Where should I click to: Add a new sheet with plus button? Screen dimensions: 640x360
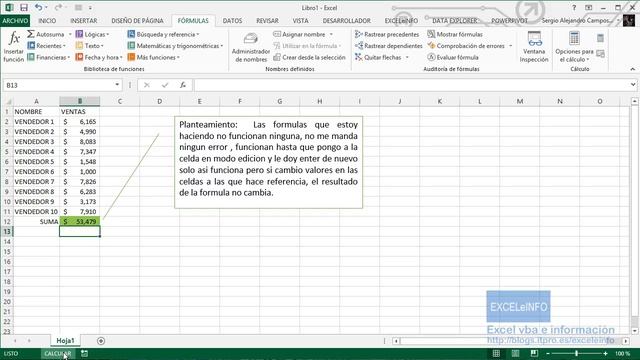point(101,340)
